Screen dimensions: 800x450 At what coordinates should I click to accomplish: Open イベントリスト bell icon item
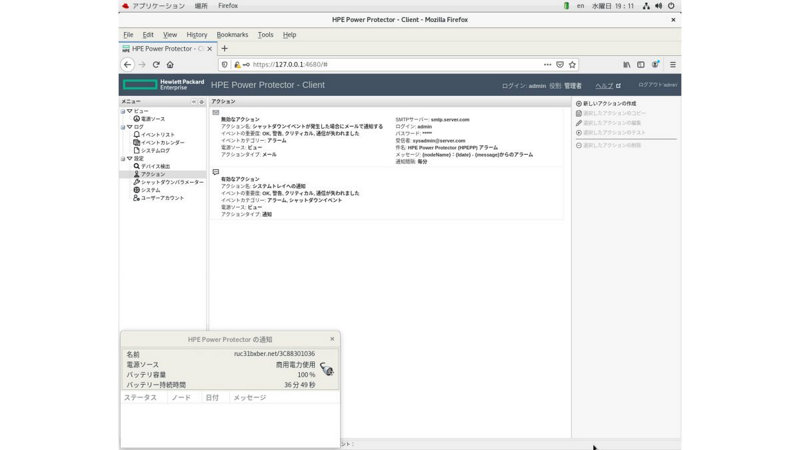157,134
